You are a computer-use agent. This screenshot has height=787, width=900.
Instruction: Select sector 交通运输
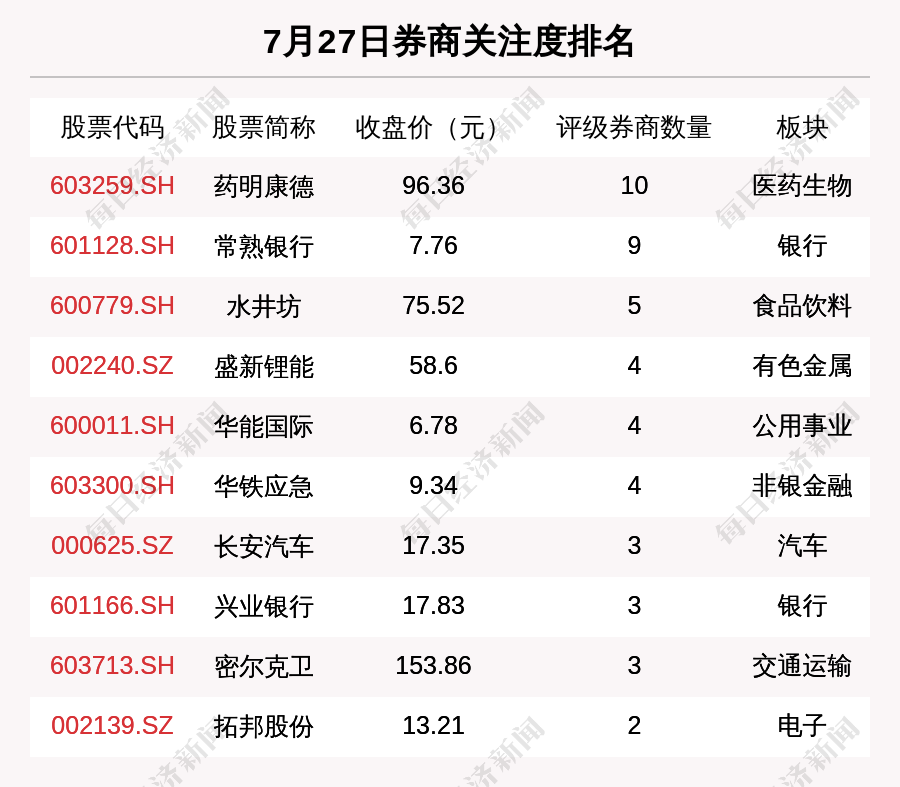pos(802,666)
